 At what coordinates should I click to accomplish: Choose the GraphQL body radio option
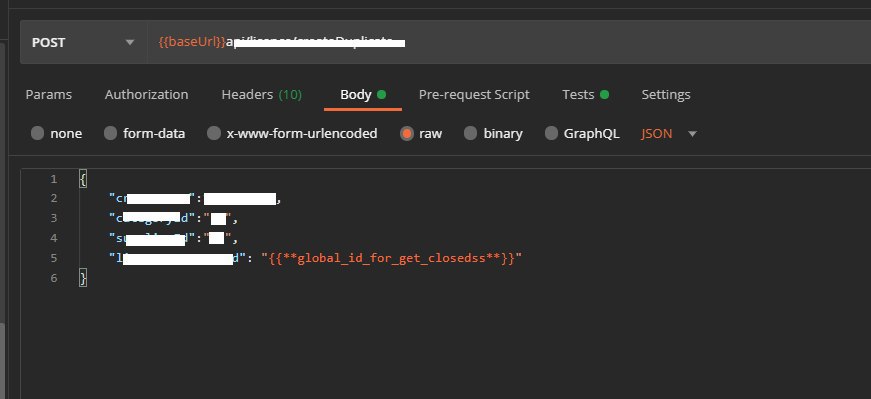[551, 133]
